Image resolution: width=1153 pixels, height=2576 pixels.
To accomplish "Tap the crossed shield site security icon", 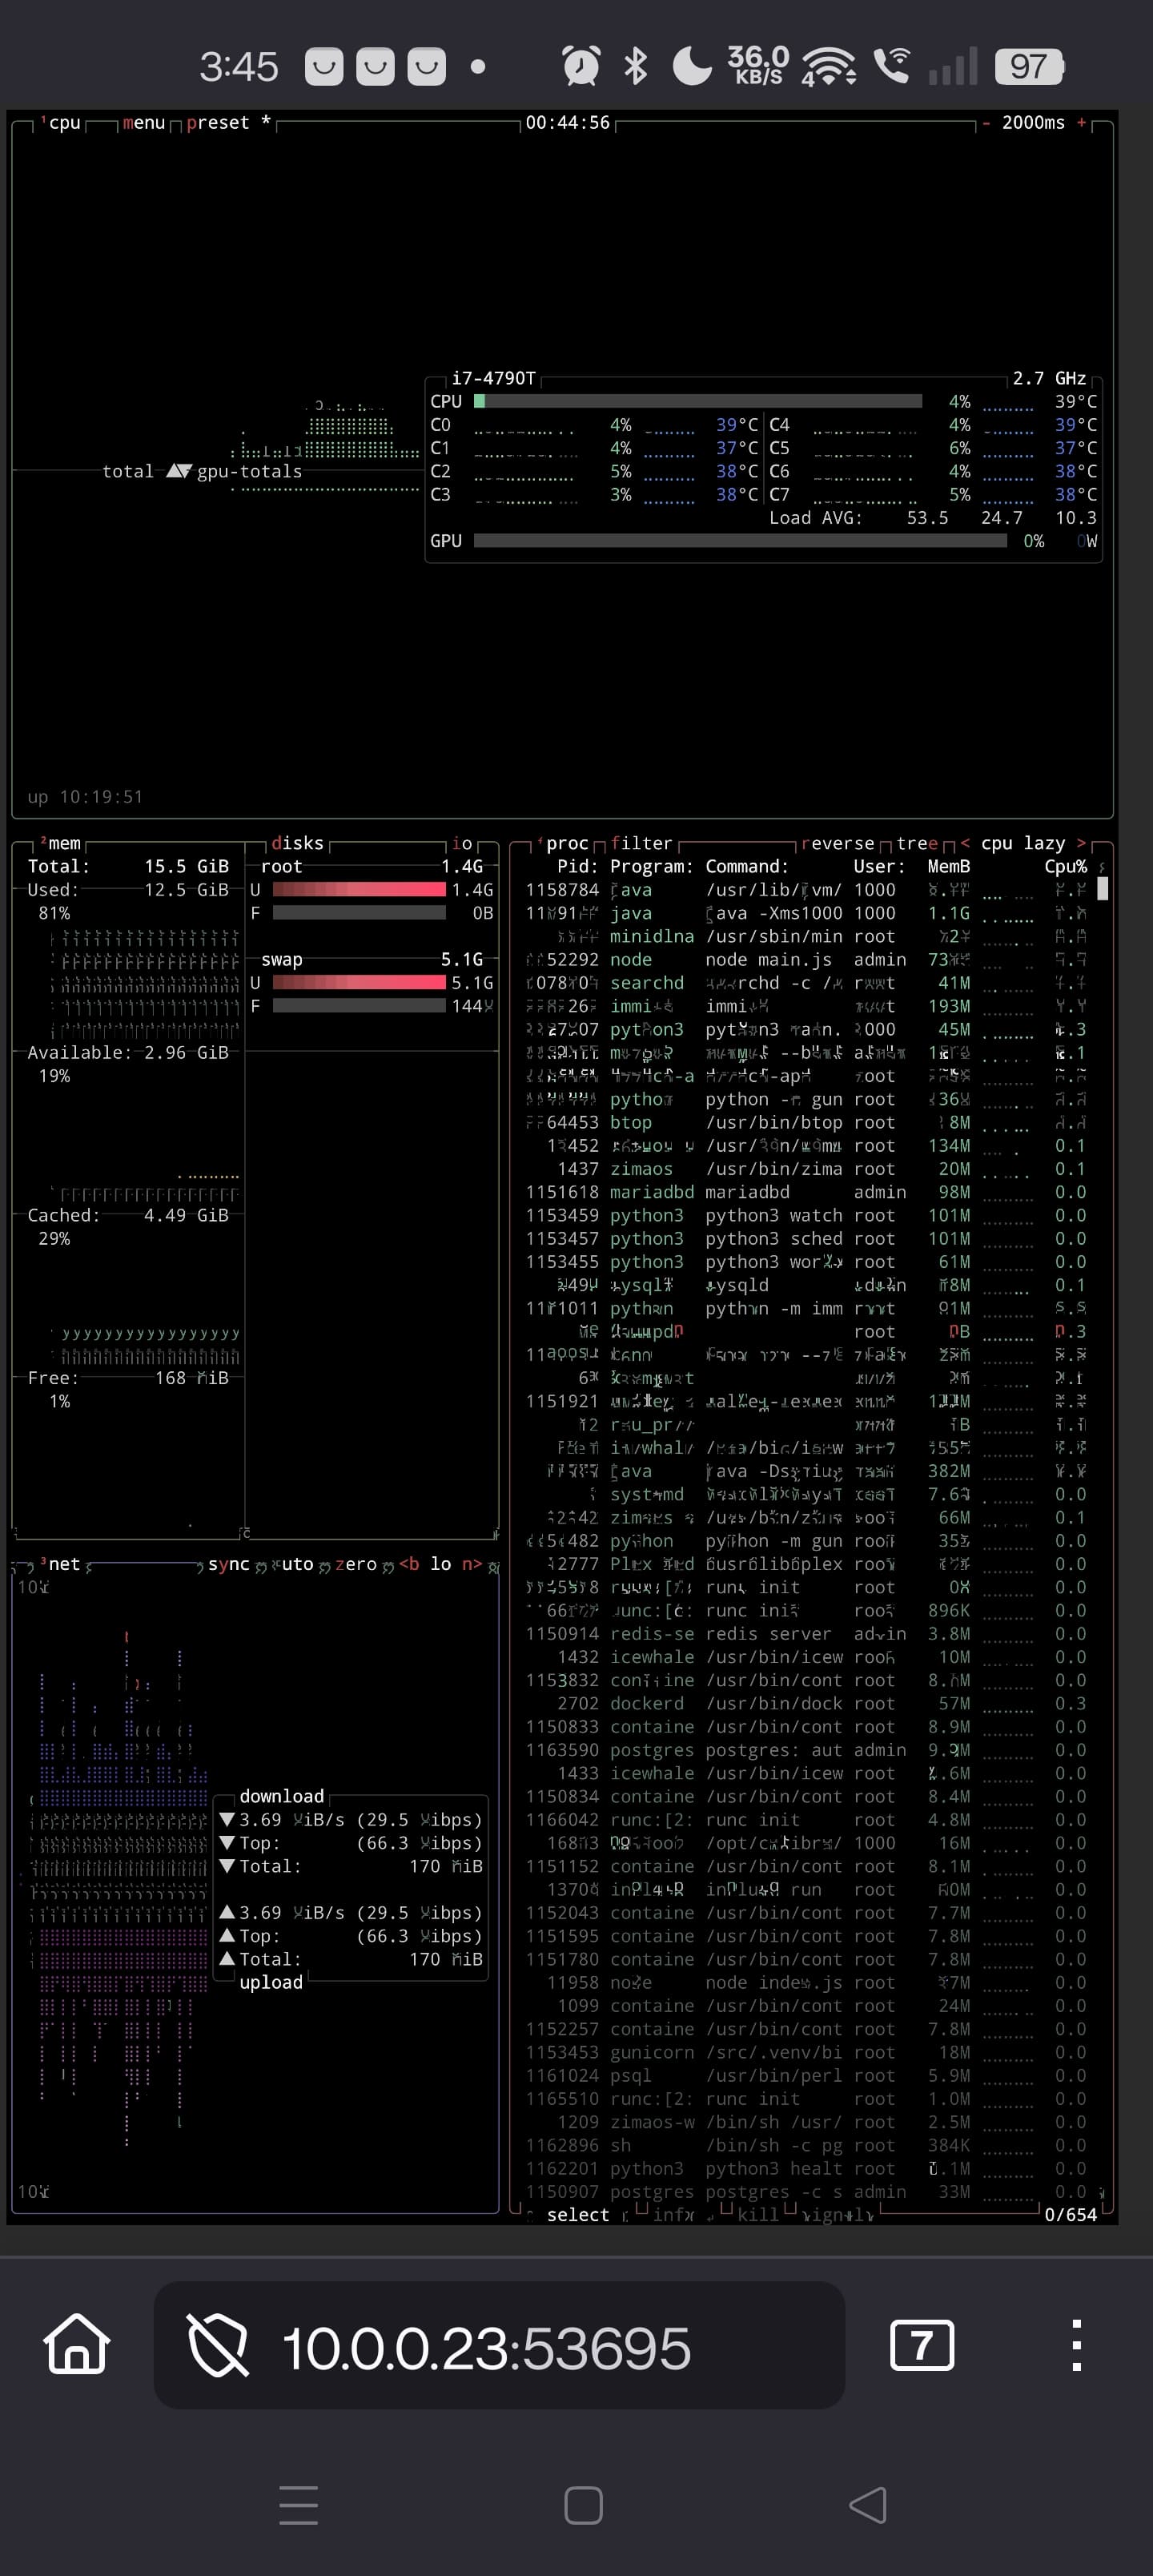I will 218,2345.
